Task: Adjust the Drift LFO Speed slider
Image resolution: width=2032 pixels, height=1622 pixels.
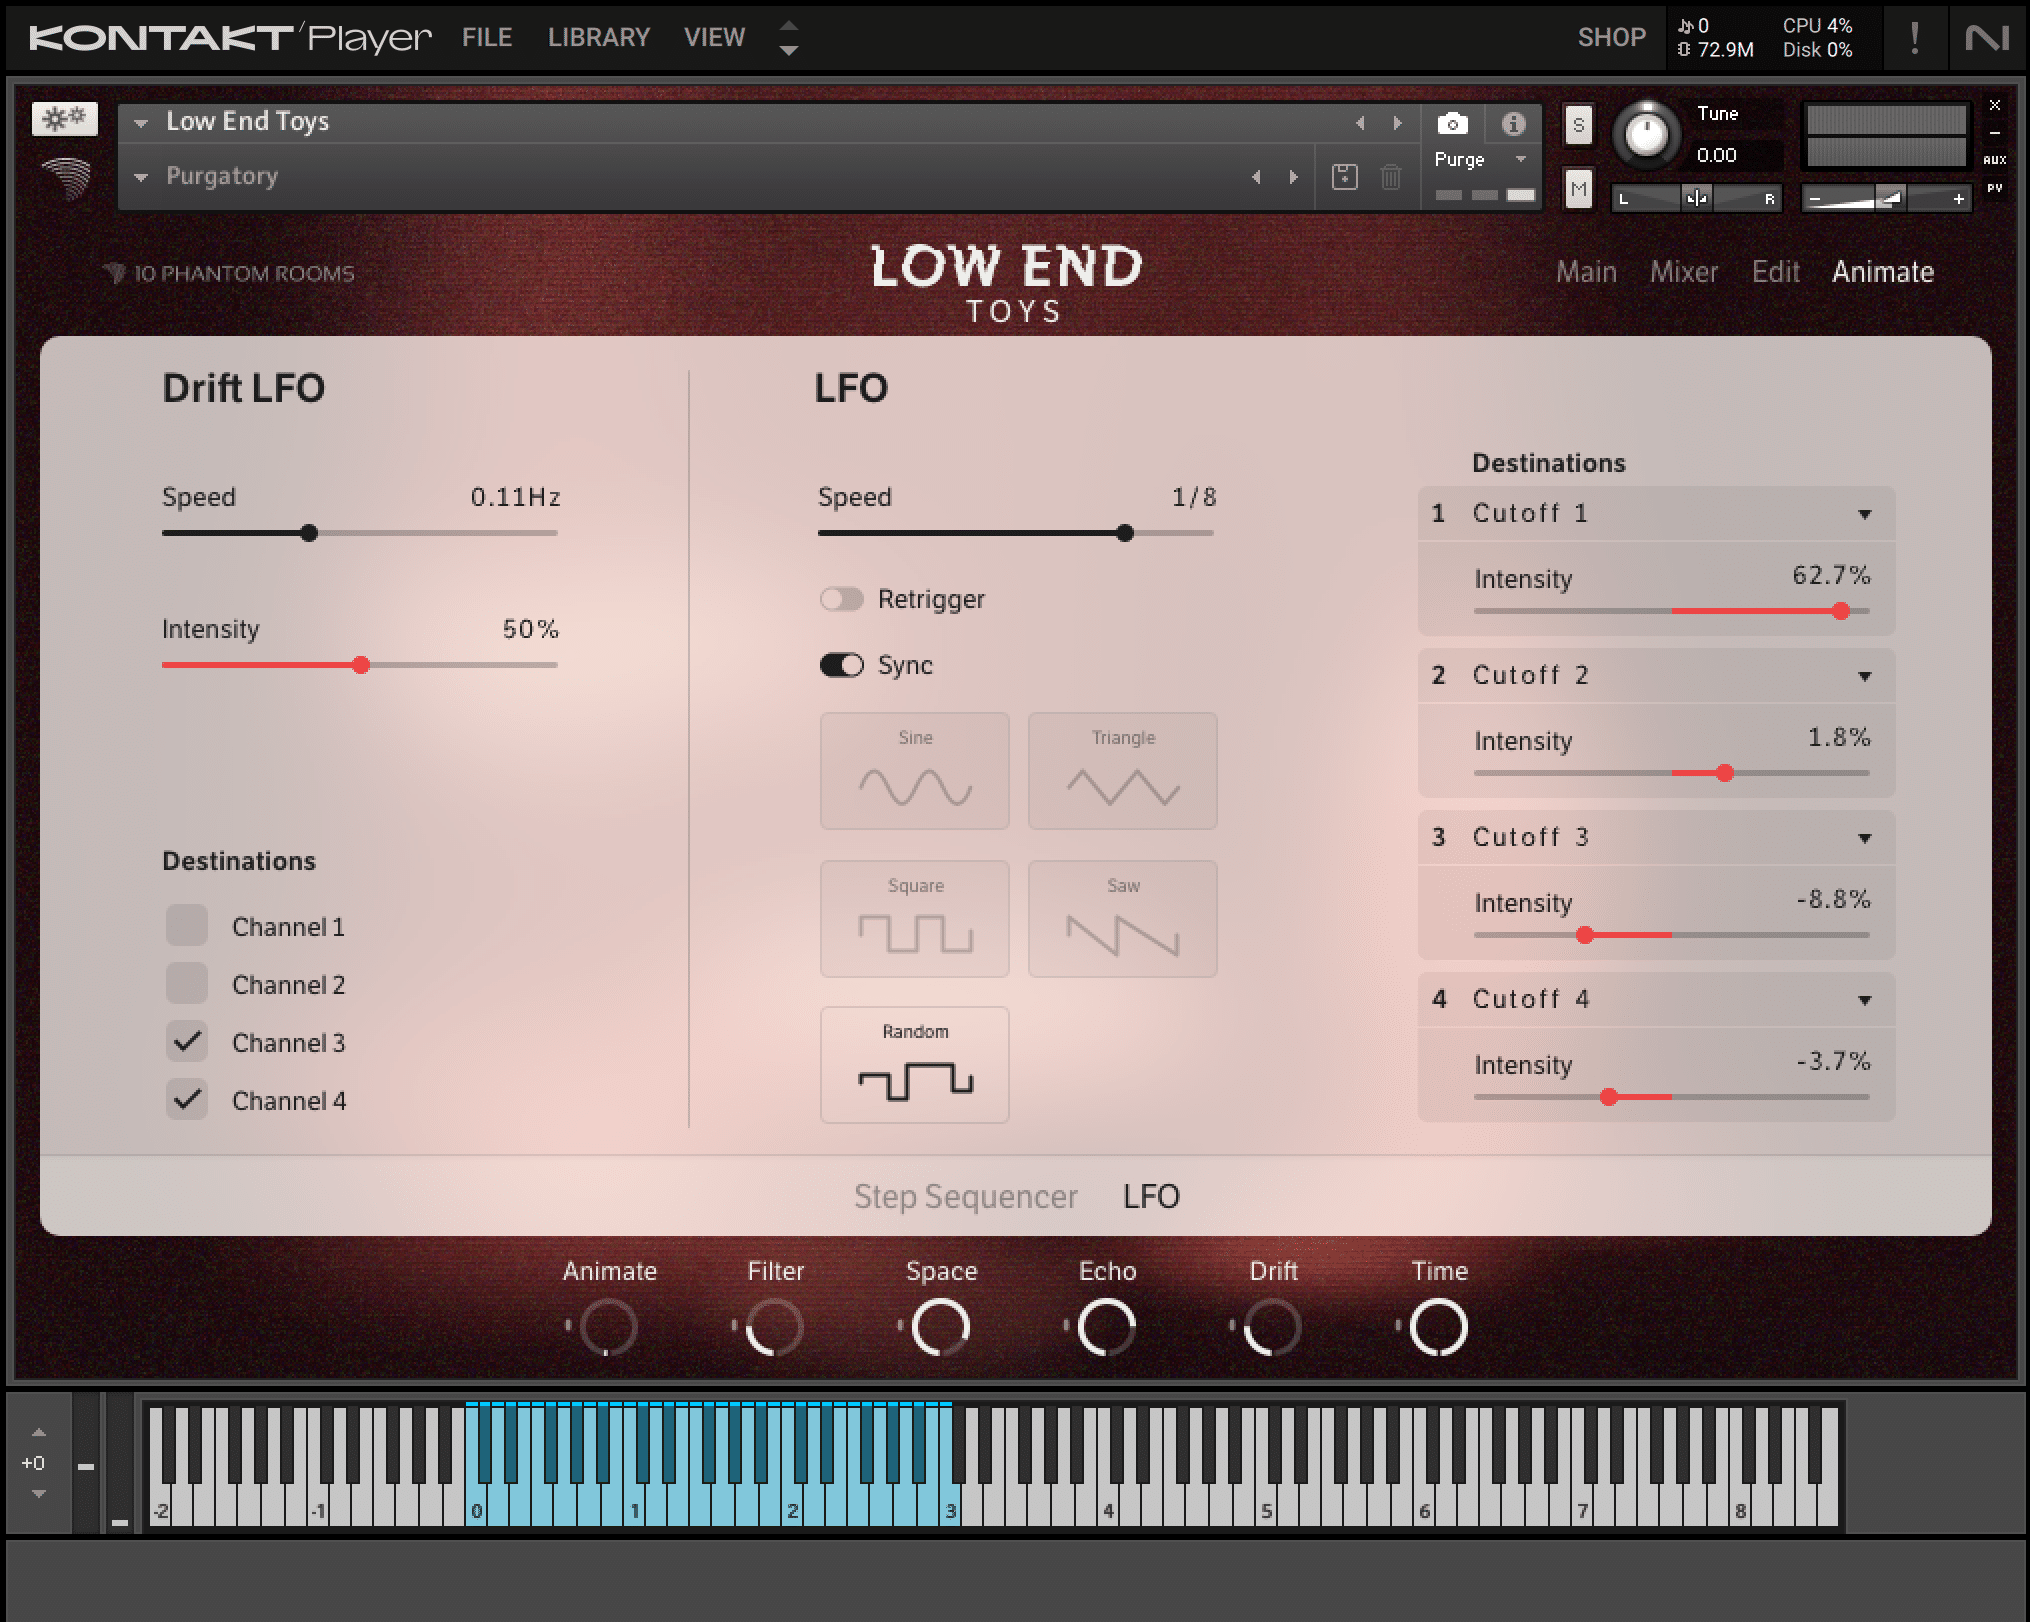Action: [360, 533]
